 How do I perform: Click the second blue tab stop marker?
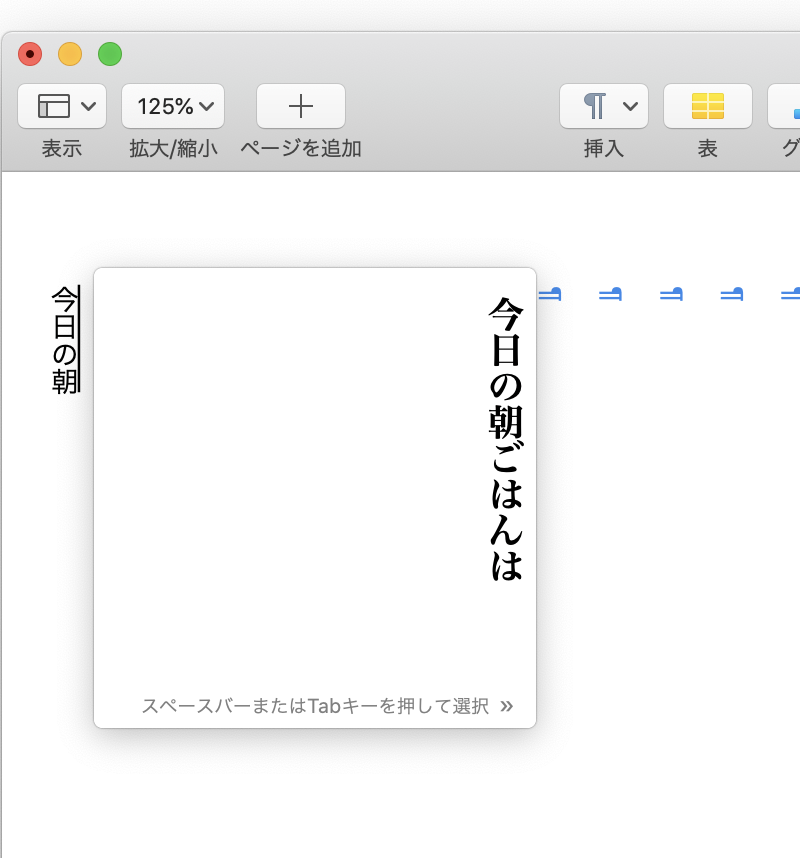click(611, 294)
